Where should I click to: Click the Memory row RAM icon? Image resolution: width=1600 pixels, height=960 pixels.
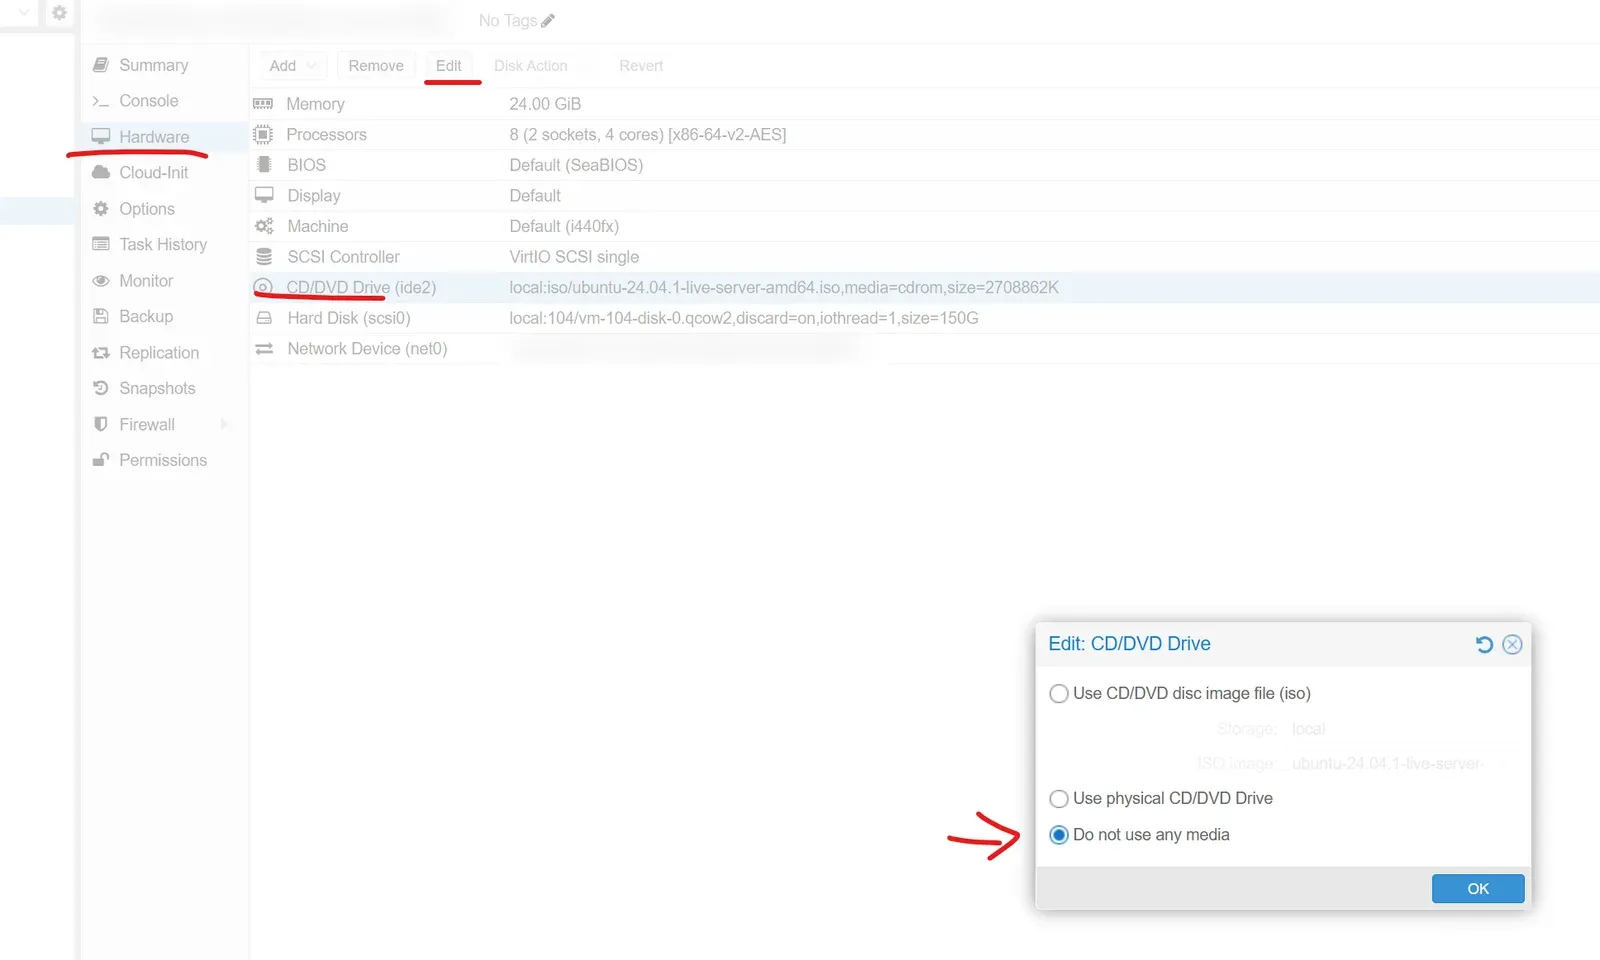[263, 104]
